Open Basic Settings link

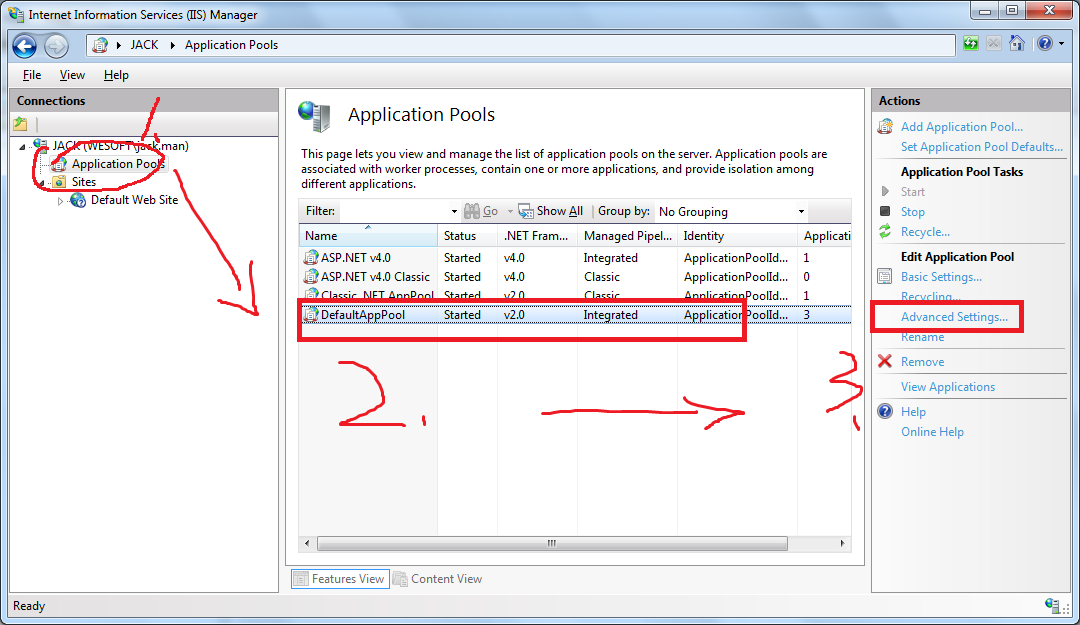click(941, 277)
